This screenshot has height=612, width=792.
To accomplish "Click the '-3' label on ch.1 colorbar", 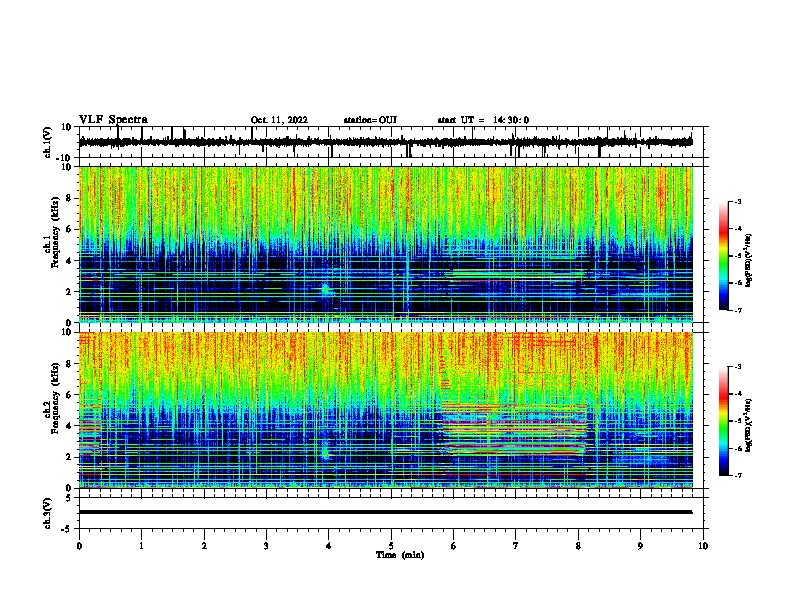I will (x=738, y=202).
